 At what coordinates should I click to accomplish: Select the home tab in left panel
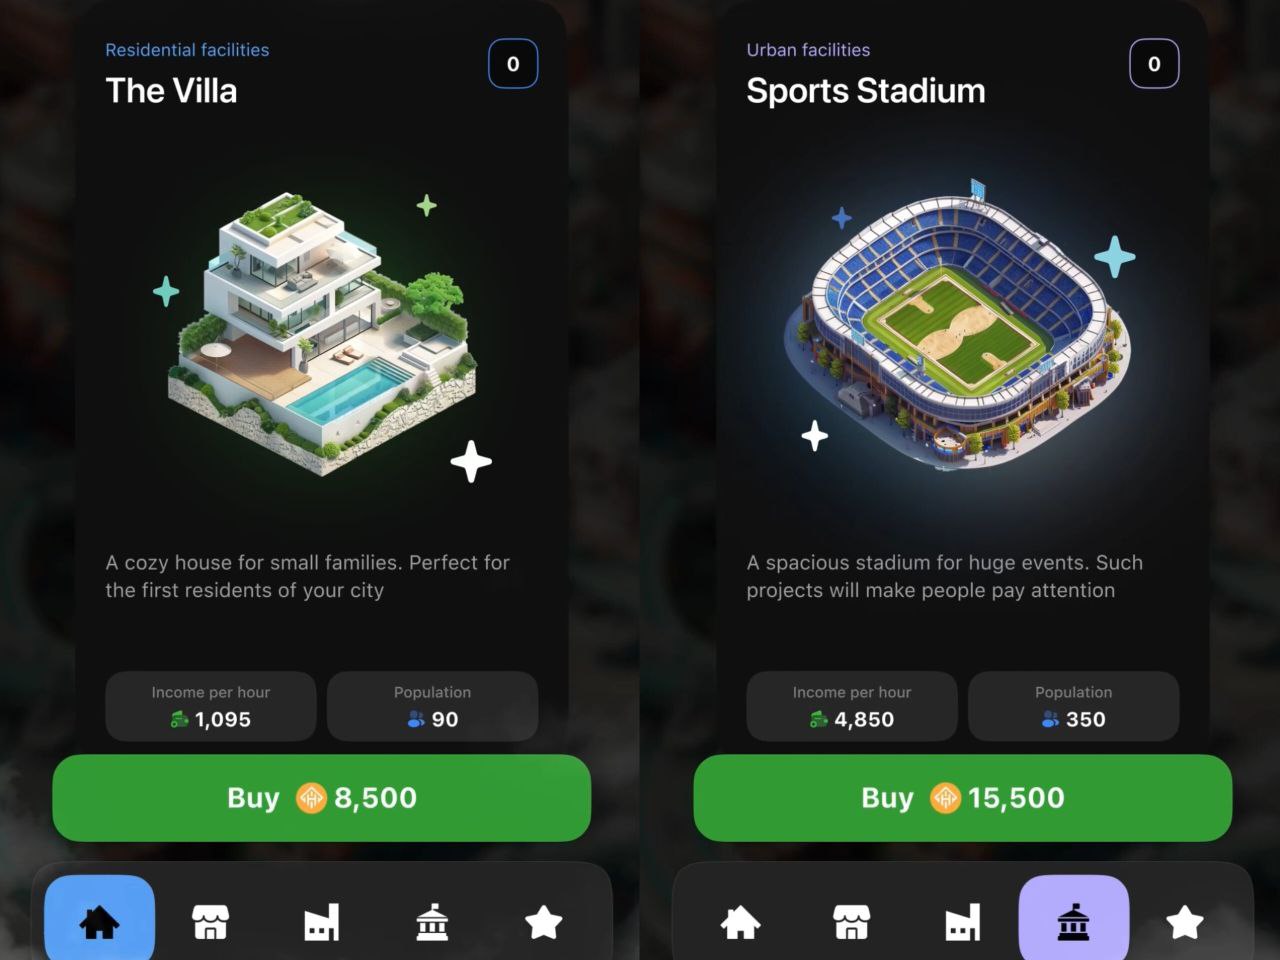click(x=99, y=921)
